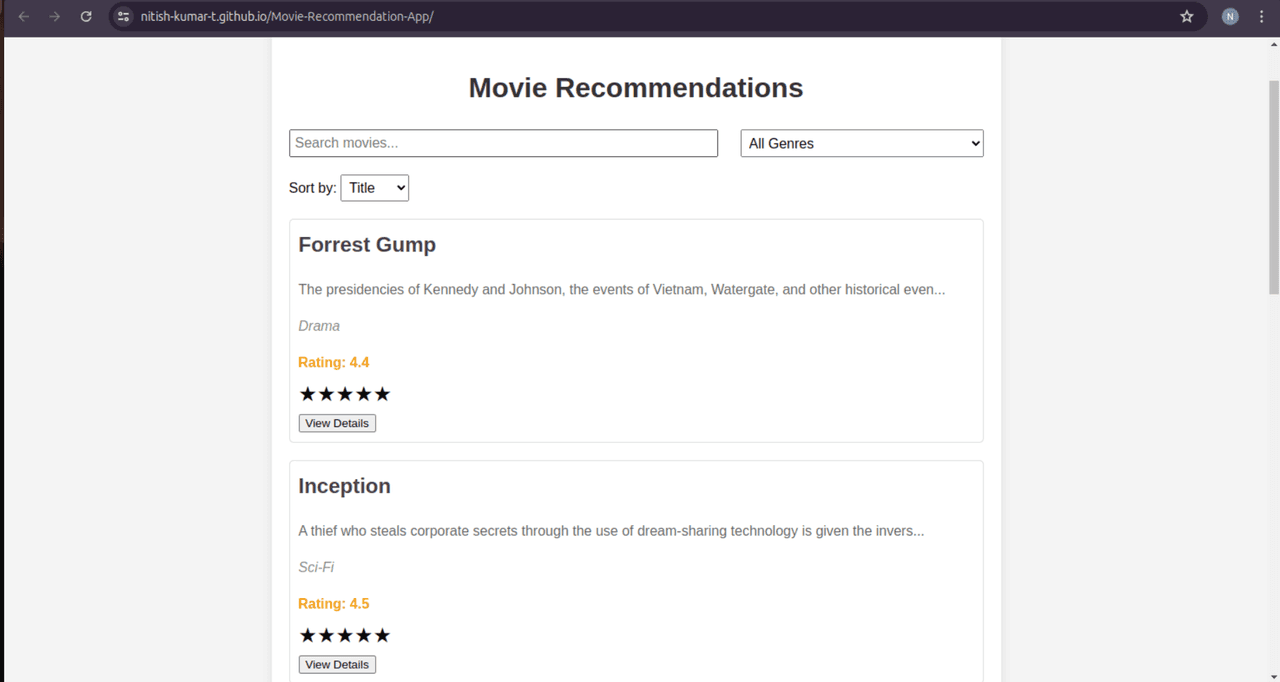Screen dimensions: 1280x682
Task: Click the first star of Forrest Gump rating
Action: click(308, 394)
